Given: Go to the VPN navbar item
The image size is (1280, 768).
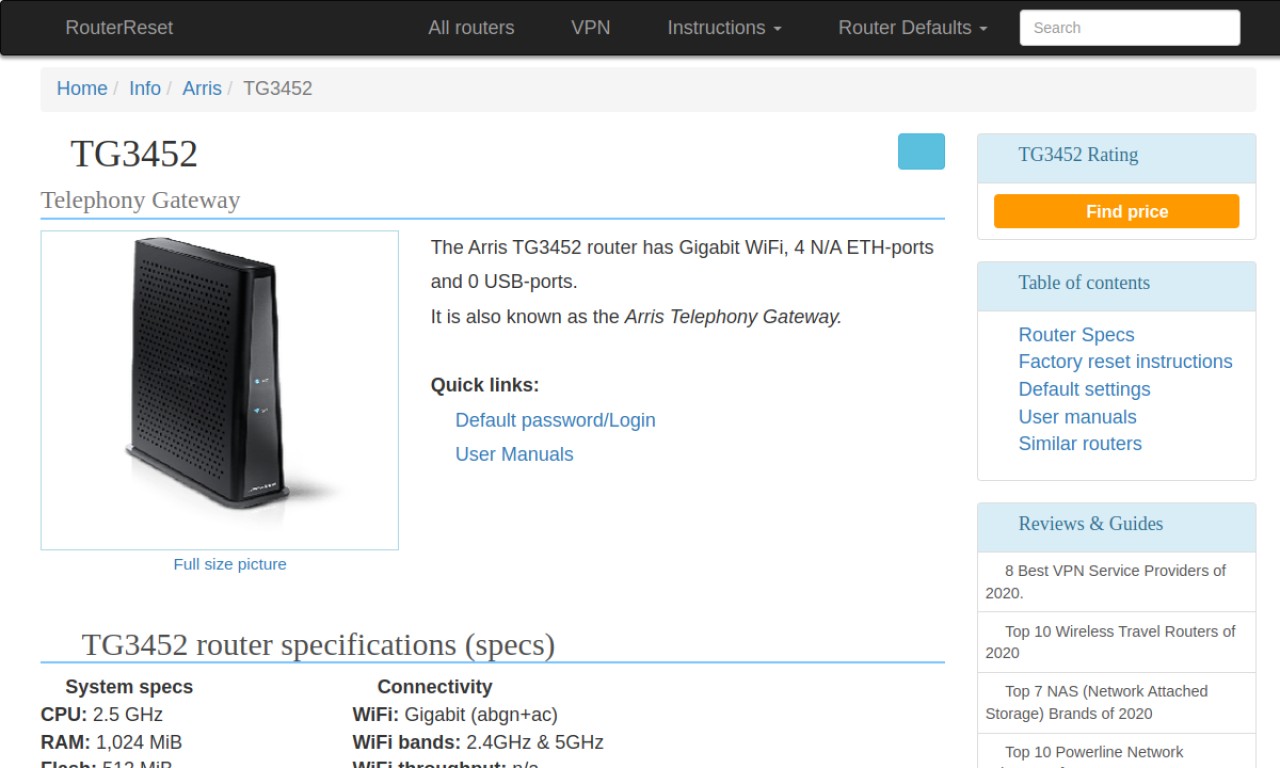Looking at the screenshot, I should (x=590, y=28).
